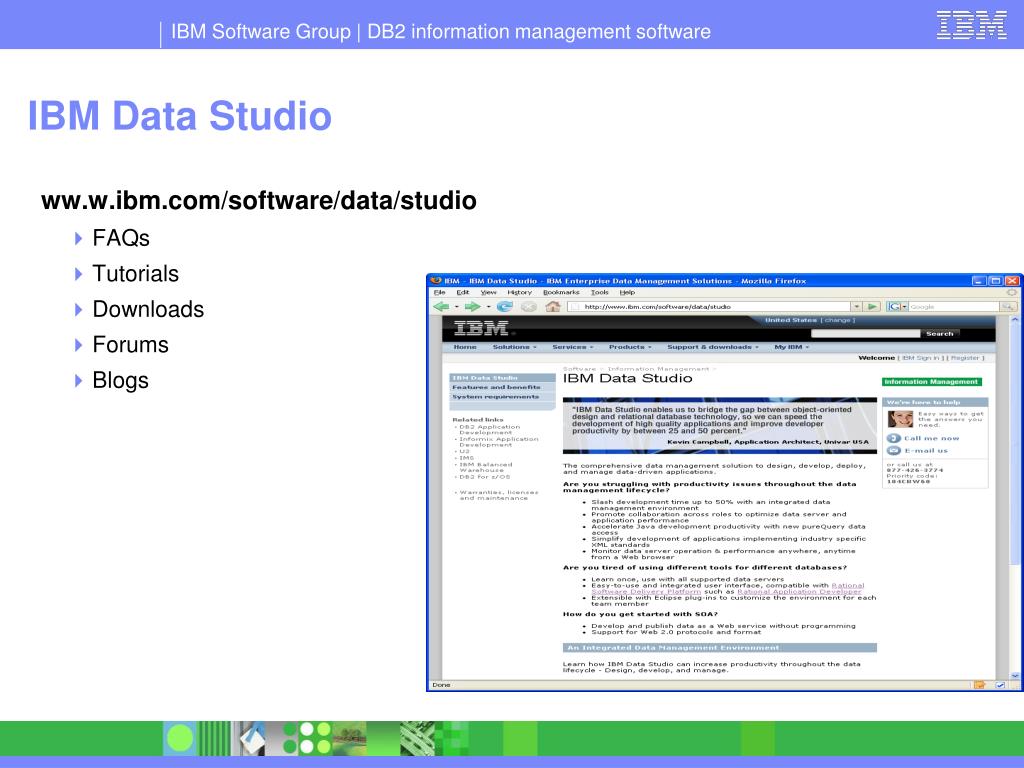Click the search magnifier button in Firefox
The image size is (1024, 768).
[1009, 306]
